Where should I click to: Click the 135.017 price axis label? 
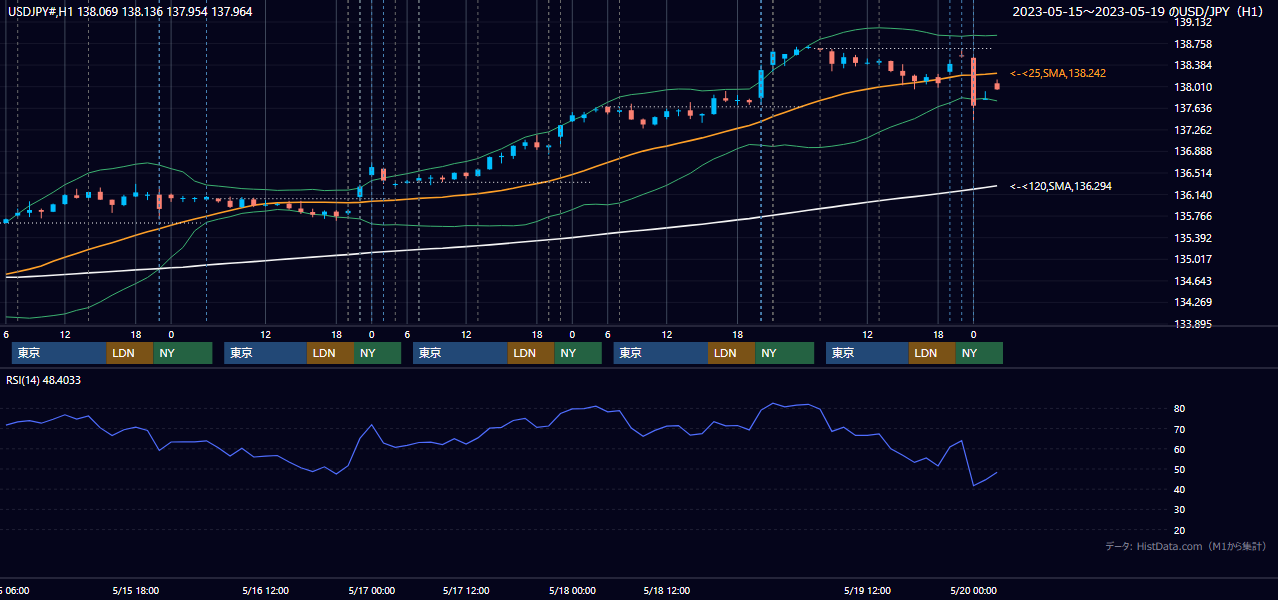click(1193, 259)
